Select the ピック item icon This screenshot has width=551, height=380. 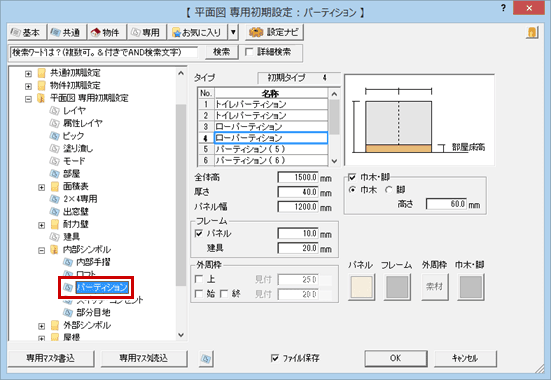pos(55,136)
